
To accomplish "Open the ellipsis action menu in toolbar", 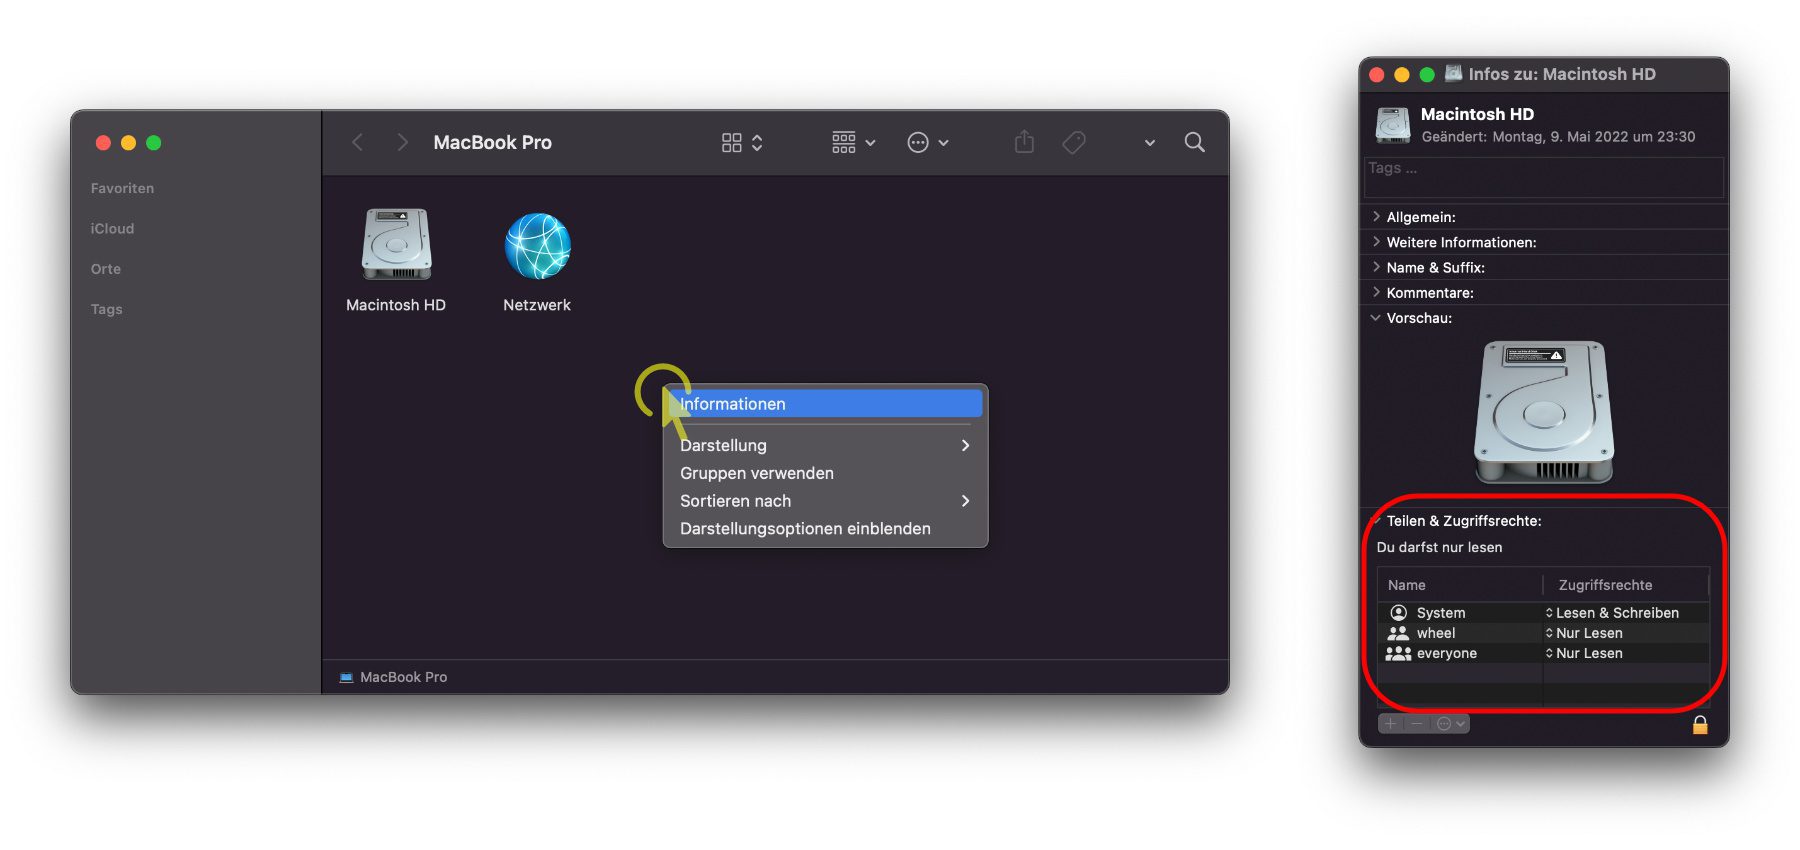I will click(x=927, y=143).
